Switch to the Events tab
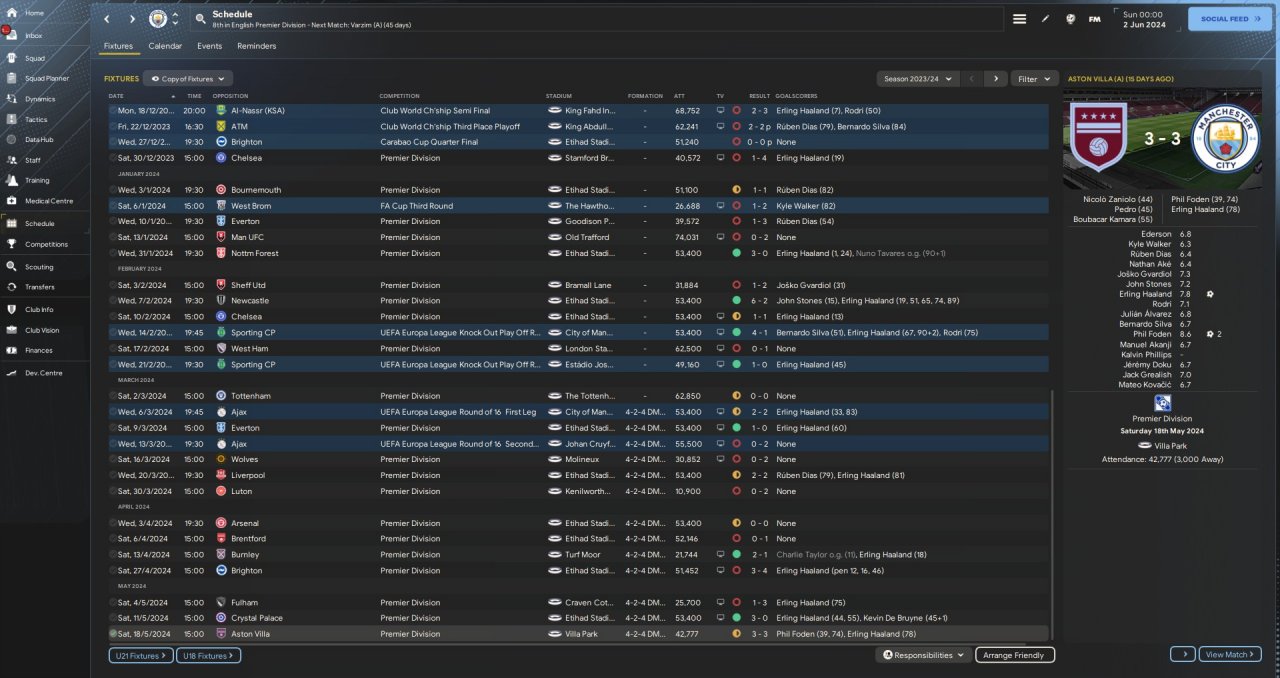Image resolution: width=1280 pixels, height=678 pixels. (x=210, y=46)
